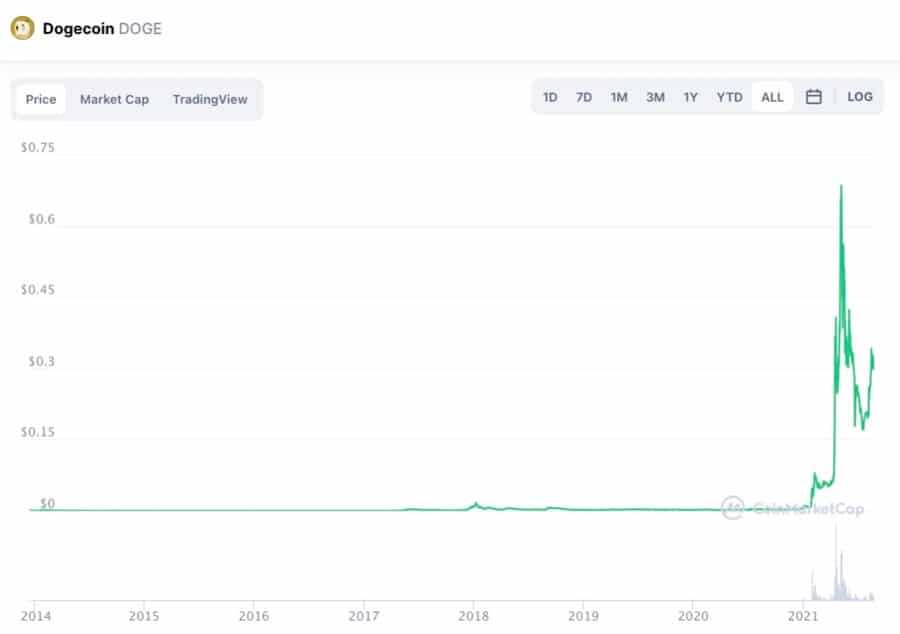Click the 2021 price spike peak
This screenshot has height=634, width=900.
pyautogui.click(x=842, y=185)
